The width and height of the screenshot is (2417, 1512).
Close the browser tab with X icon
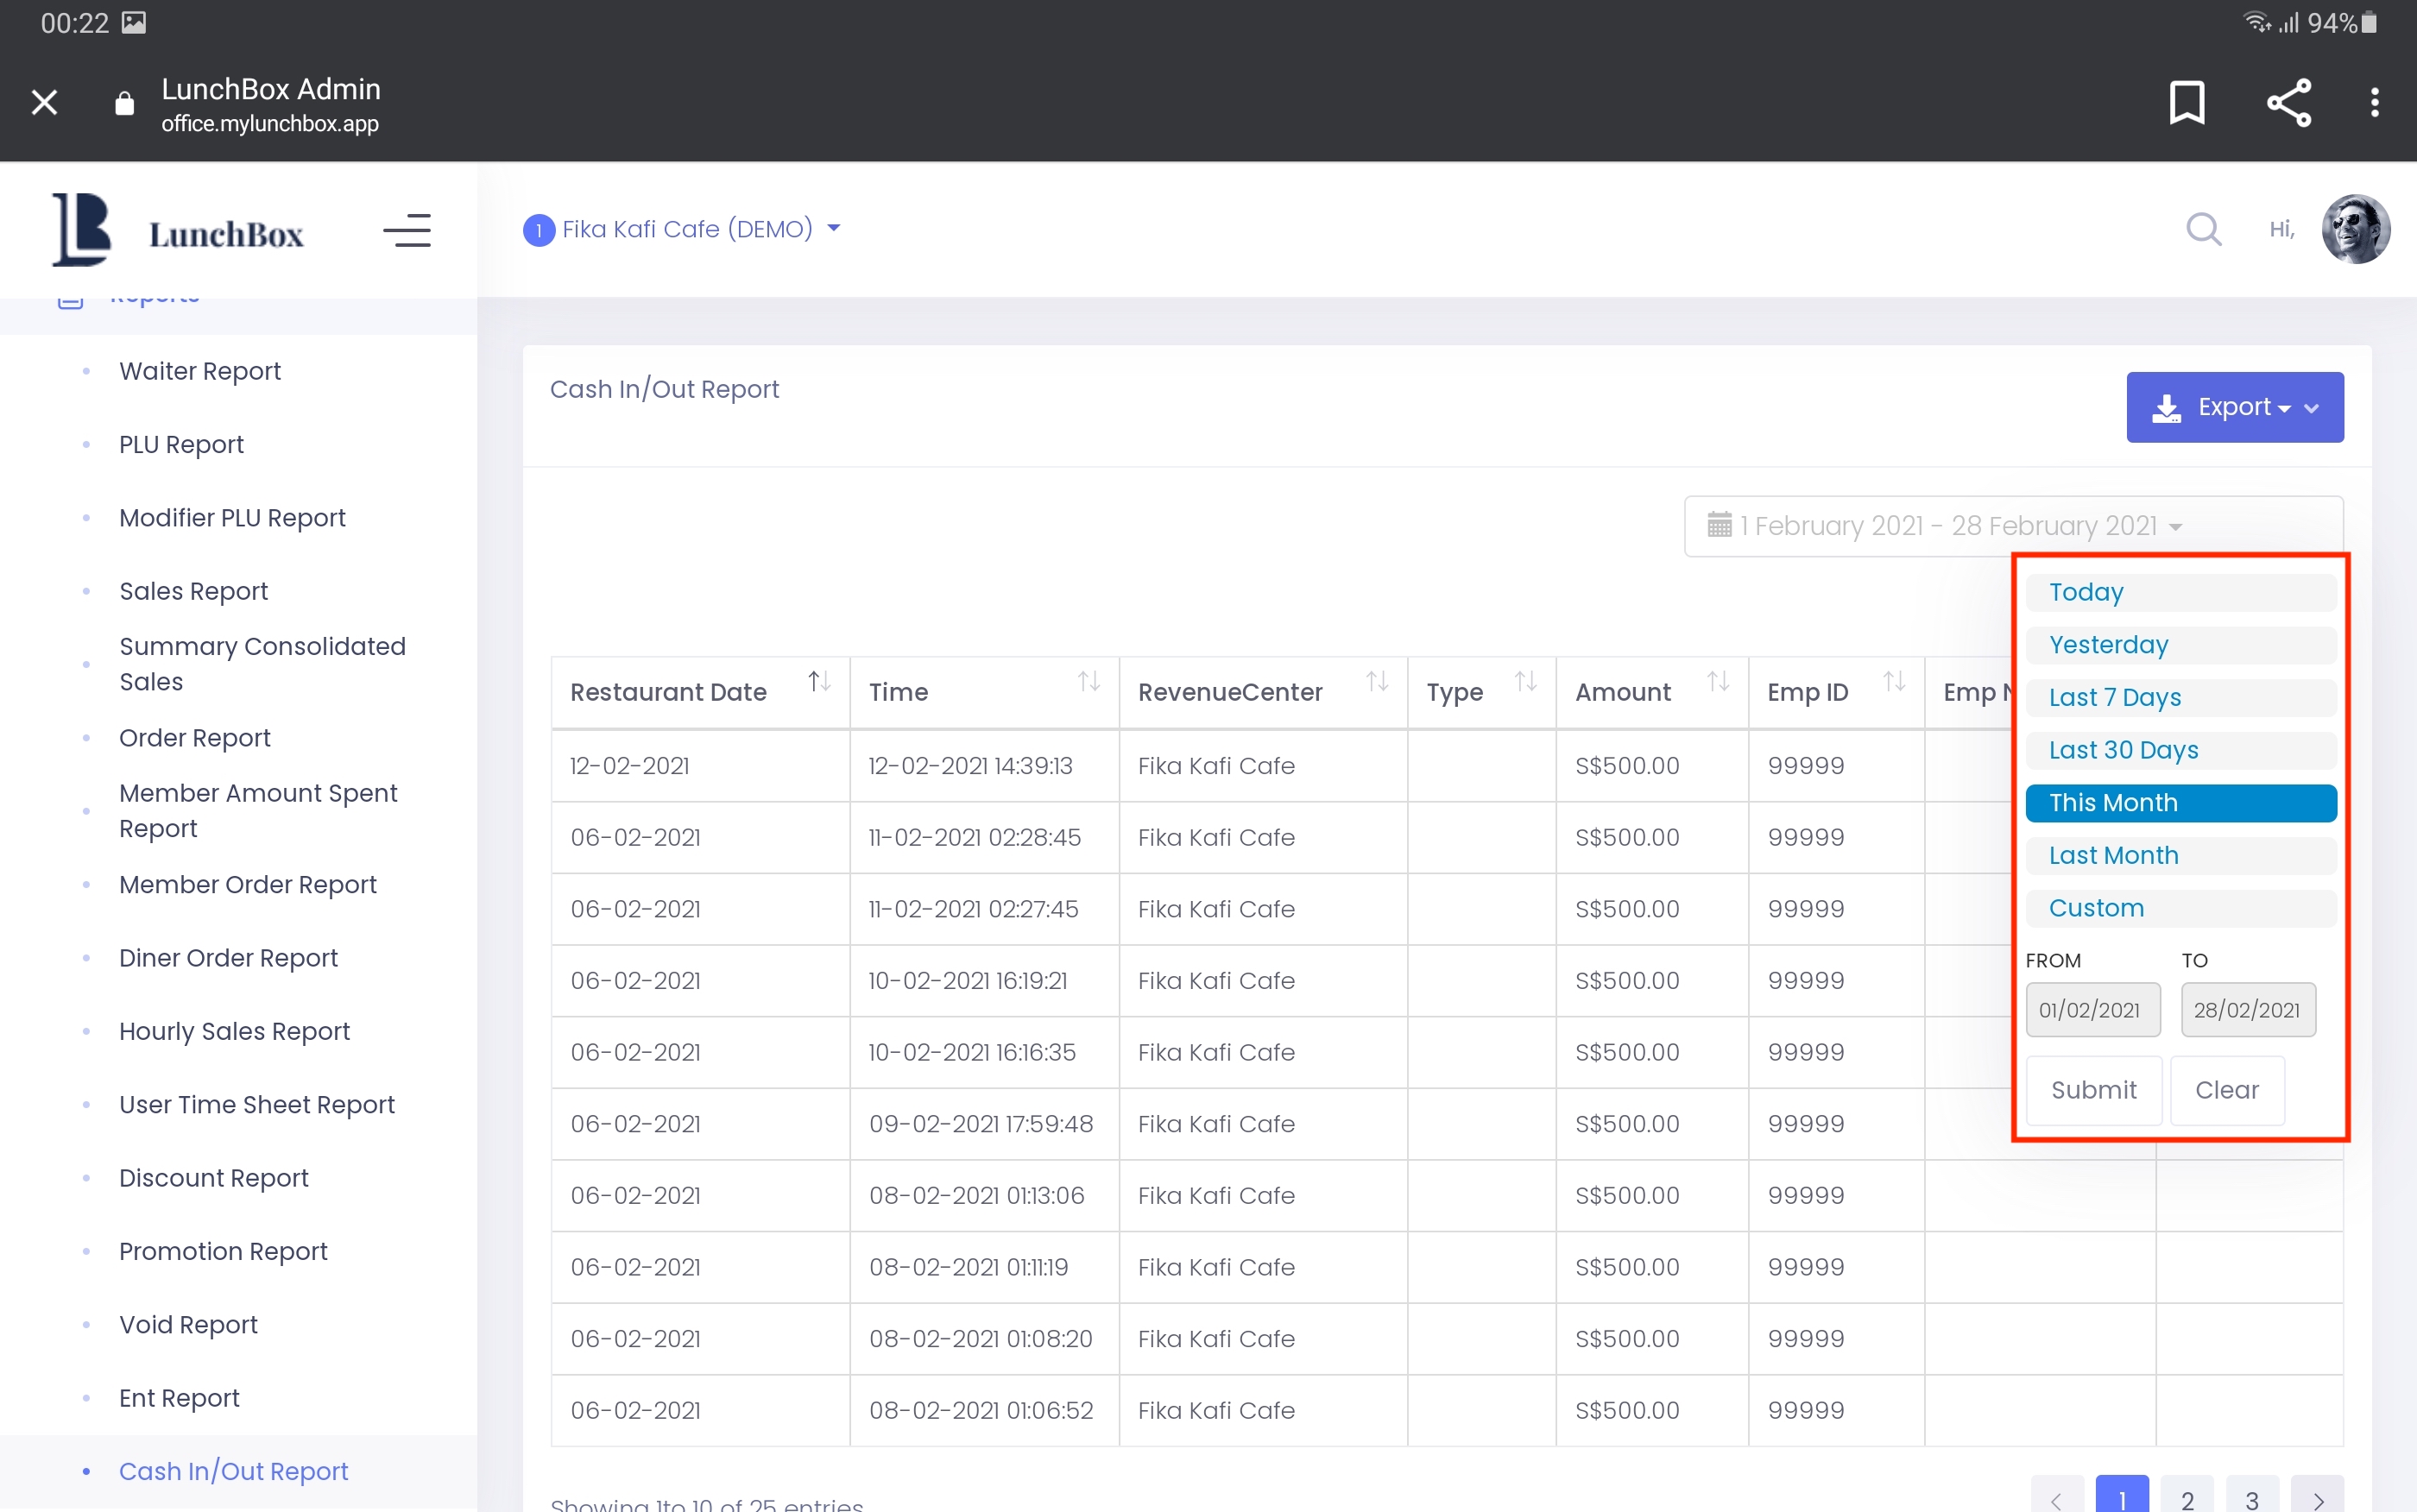point(44,103)
